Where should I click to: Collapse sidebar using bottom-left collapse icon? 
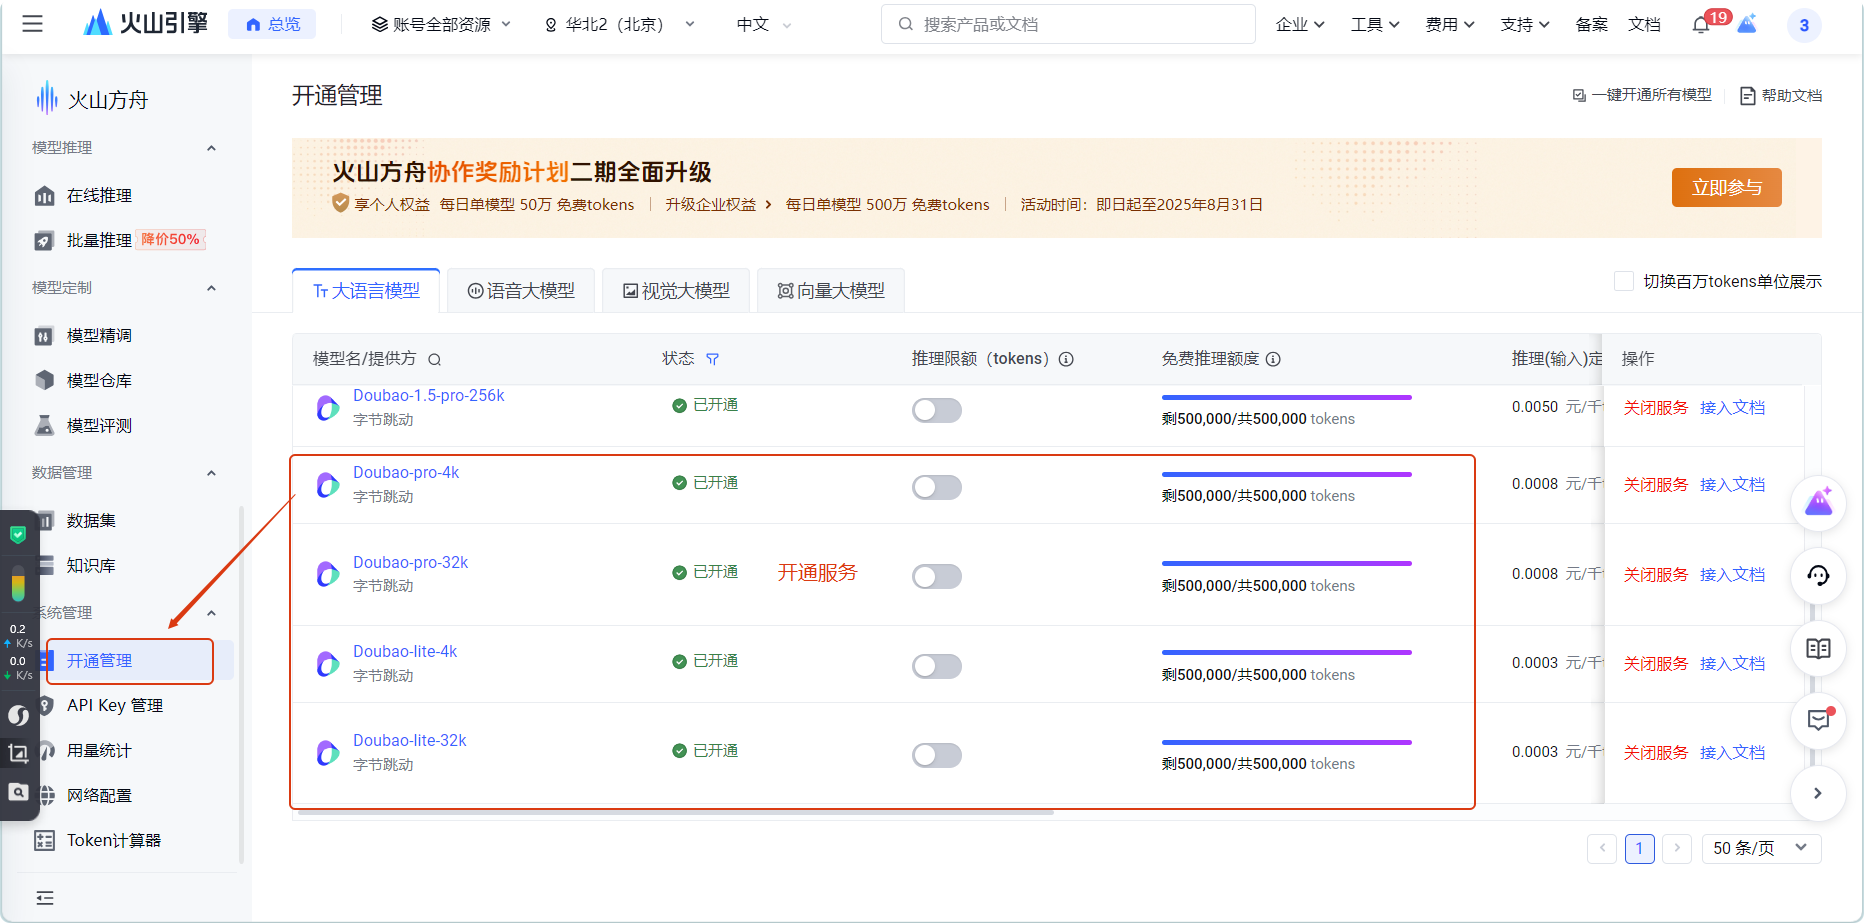click(45, 898)
